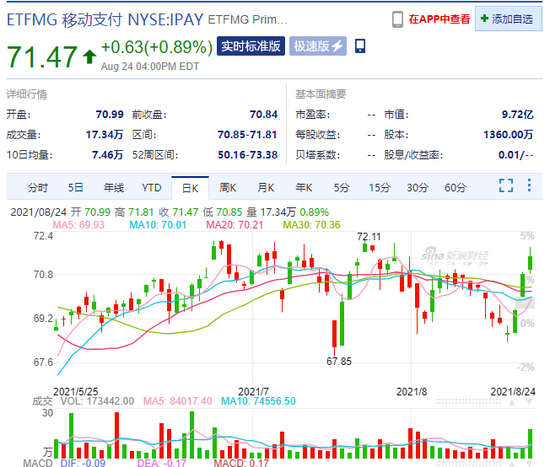Click the Aug 24 04:00PM EDT timestamp

click(x=150, y=66)
